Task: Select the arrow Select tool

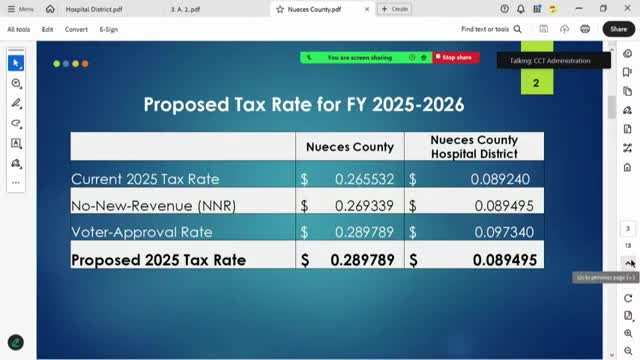Action: [x=16, y=63]
